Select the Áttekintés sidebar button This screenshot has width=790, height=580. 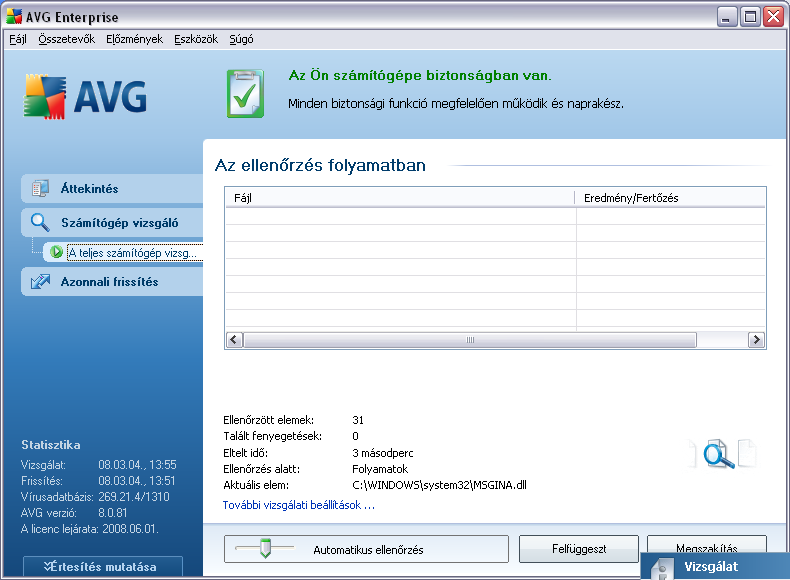(112, 188)
